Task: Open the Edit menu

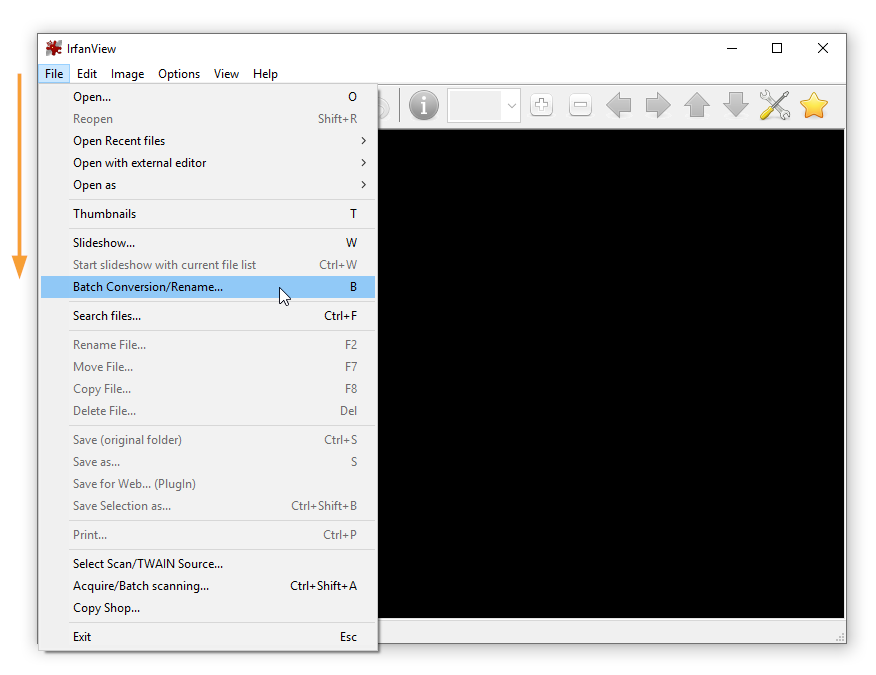Action: pos(87,74)
